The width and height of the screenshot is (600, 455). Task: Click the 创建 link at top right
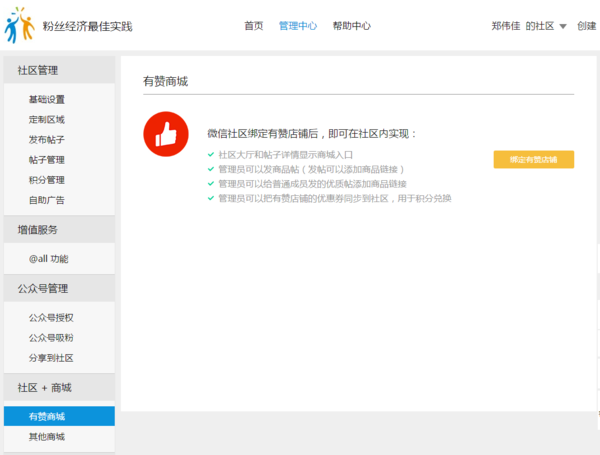tap(587, 26)
